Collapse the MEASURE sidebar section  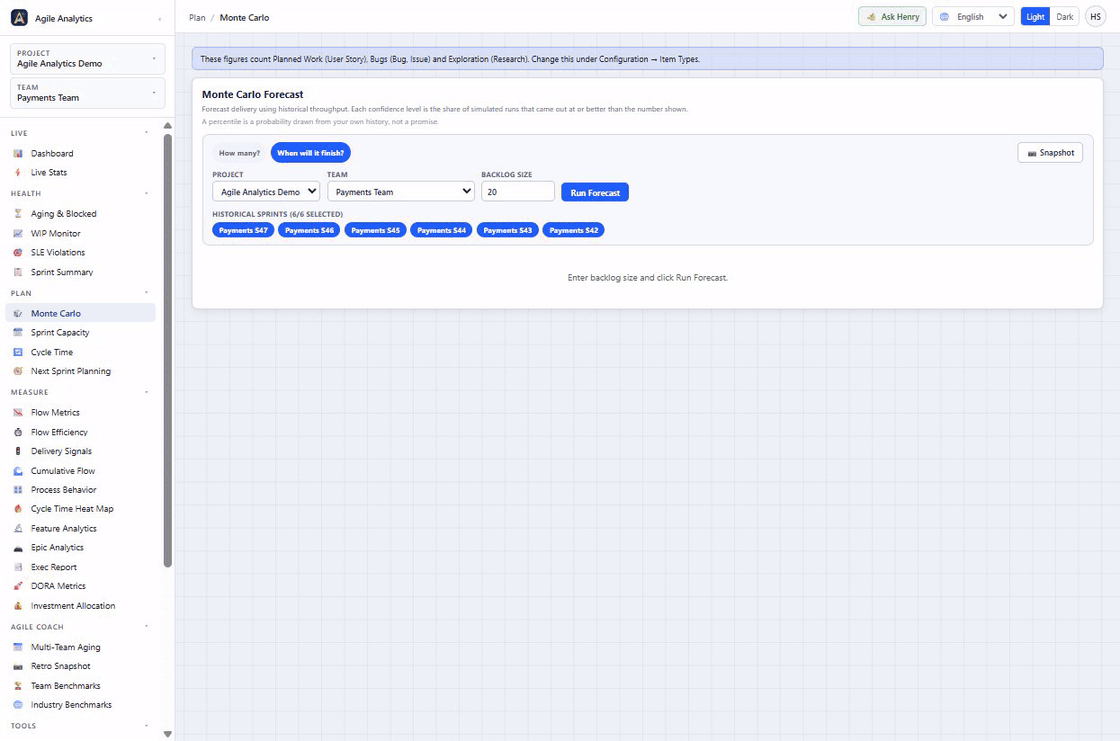point(146,392)
